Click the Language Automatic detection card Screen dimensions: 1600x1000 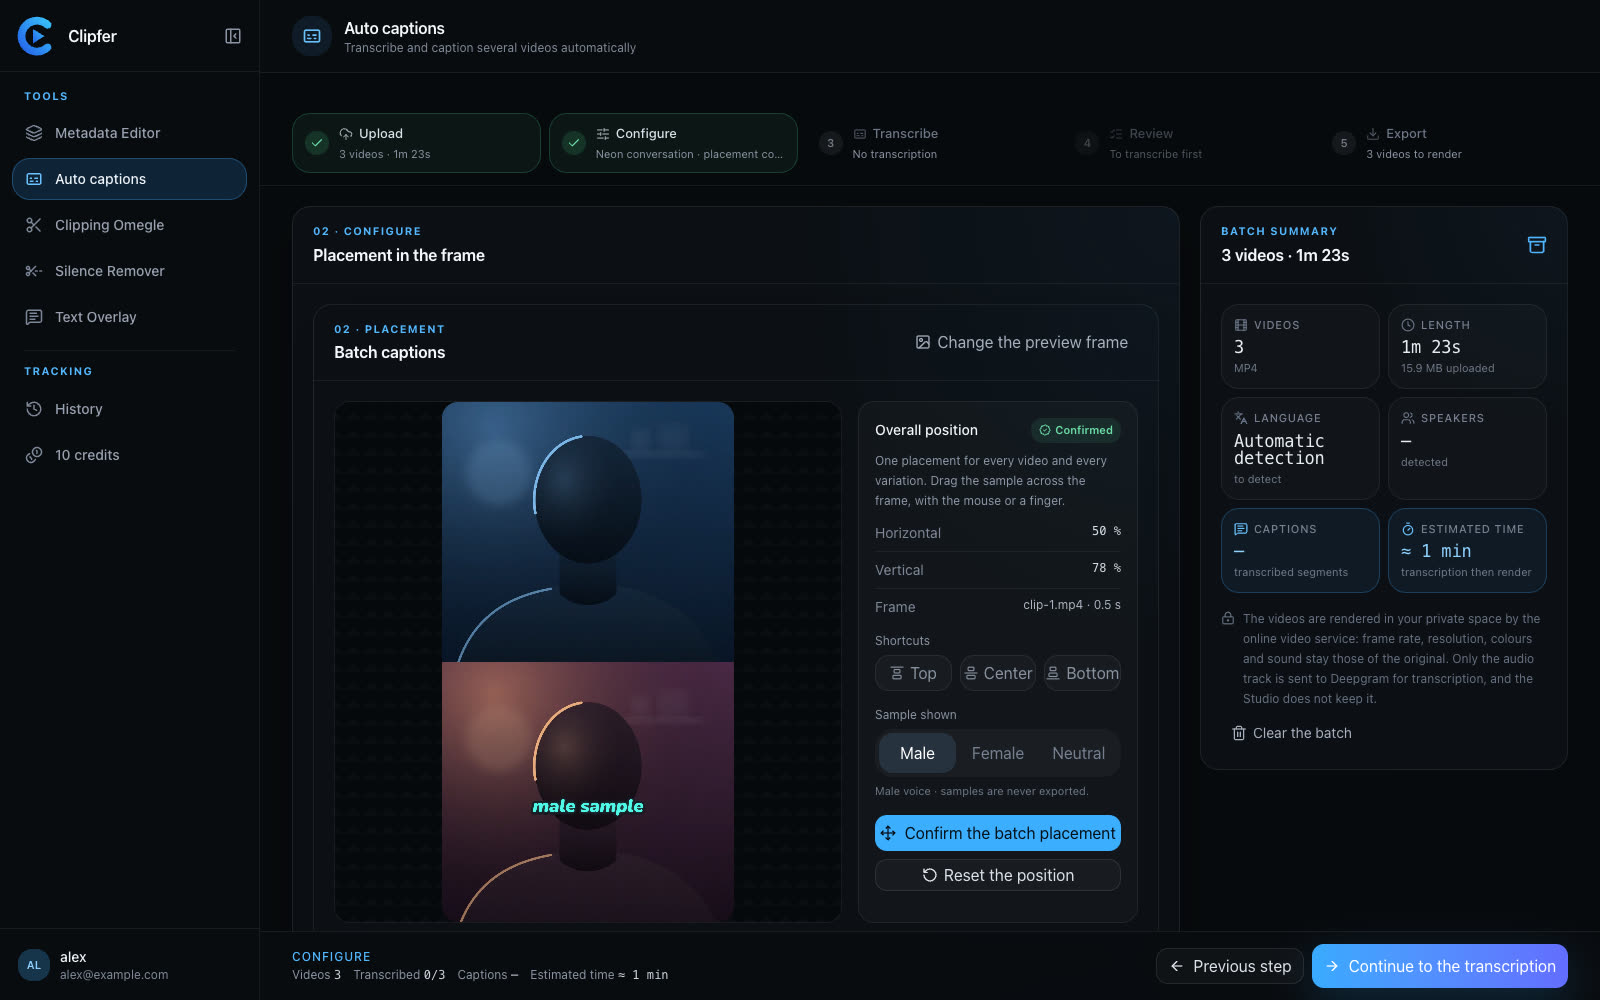(1300, 448)
